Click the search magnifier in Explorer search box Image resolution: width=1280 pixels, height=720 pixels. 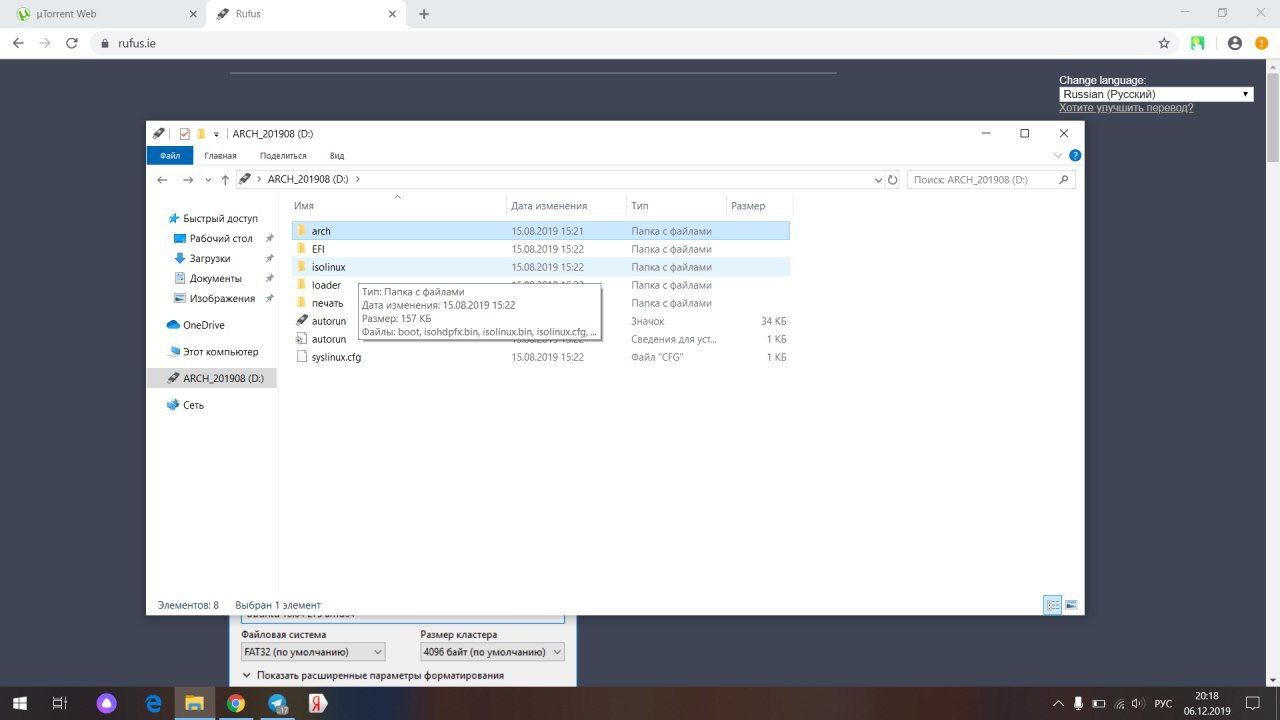click(1064, 180)
